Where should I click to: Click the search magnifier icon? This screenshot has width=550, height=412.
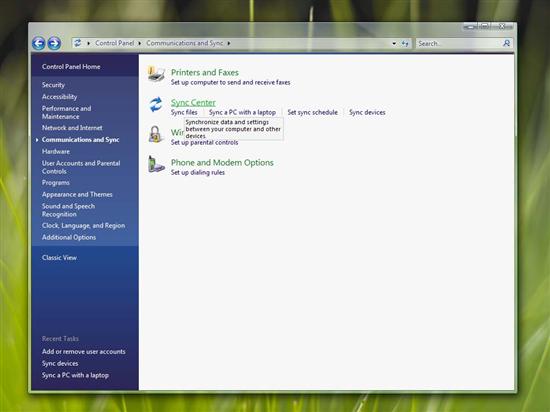(506, 43)
